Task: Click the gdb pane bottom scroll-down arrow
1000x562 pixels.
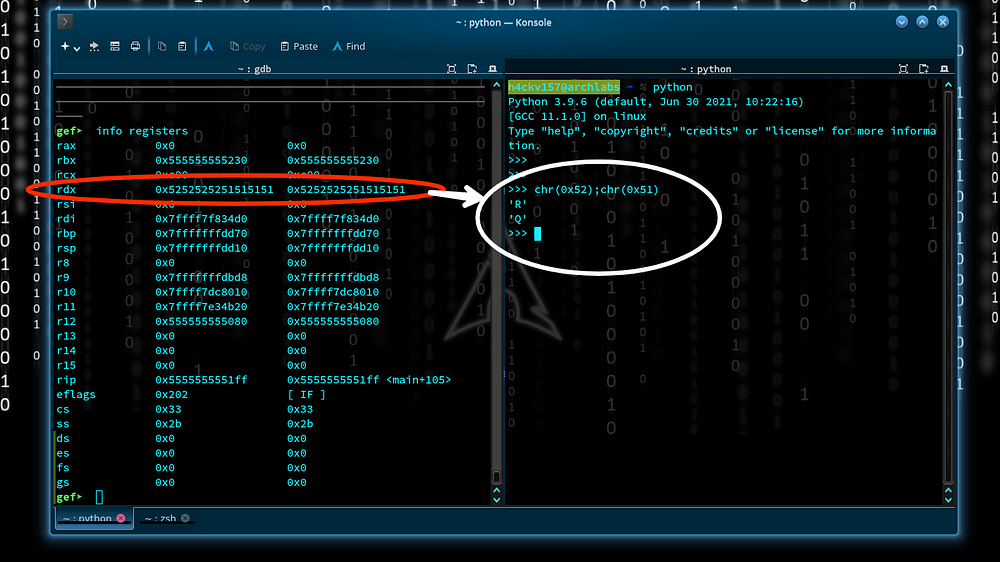Action: pos(496,500)
